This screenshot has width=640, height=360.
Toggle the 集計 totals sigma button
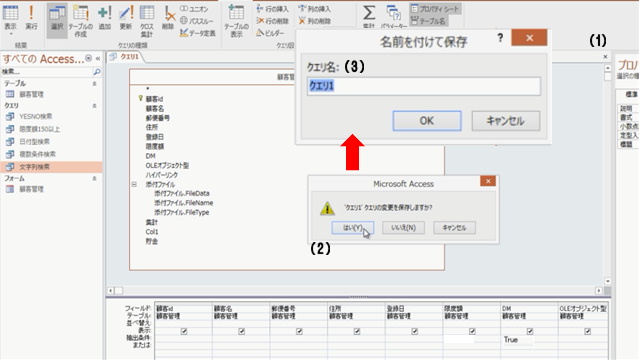pos(369,16)
